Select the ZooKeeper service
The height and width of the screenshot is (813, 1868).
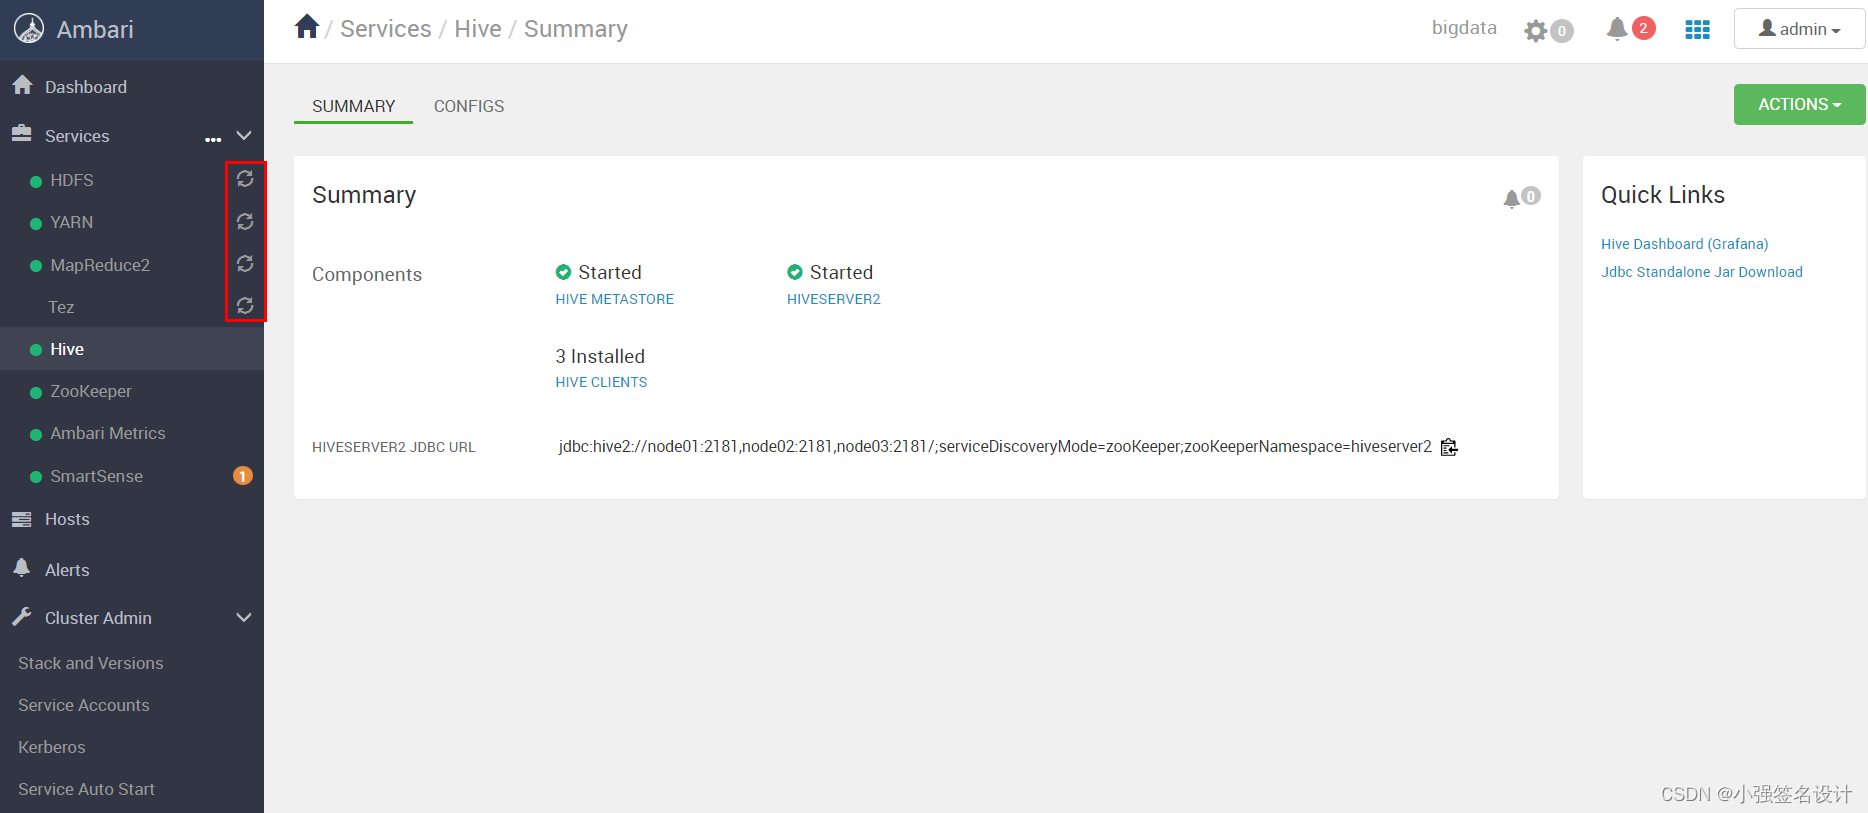coord(91,391)
